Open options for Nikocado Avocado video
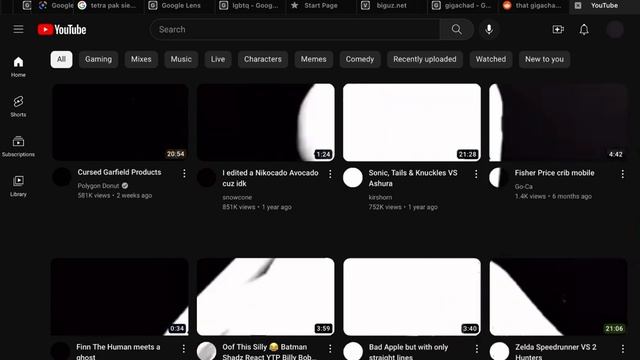This screenshot has width=640, height=360. pos(330,174)
